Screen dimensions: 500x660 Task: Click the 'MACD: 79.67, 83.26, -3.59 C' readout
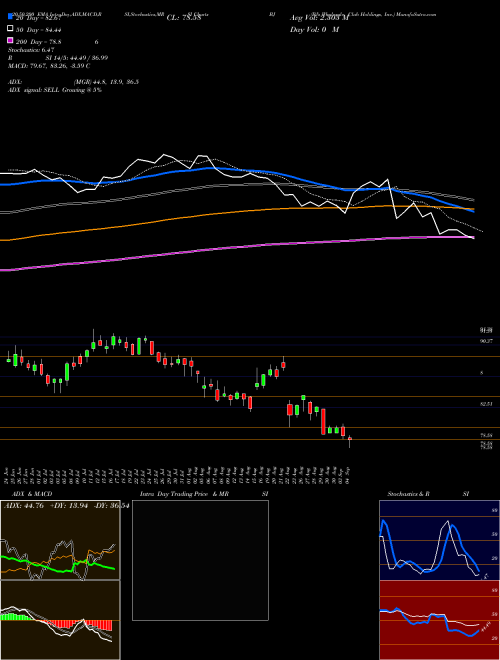coord(49,66)
